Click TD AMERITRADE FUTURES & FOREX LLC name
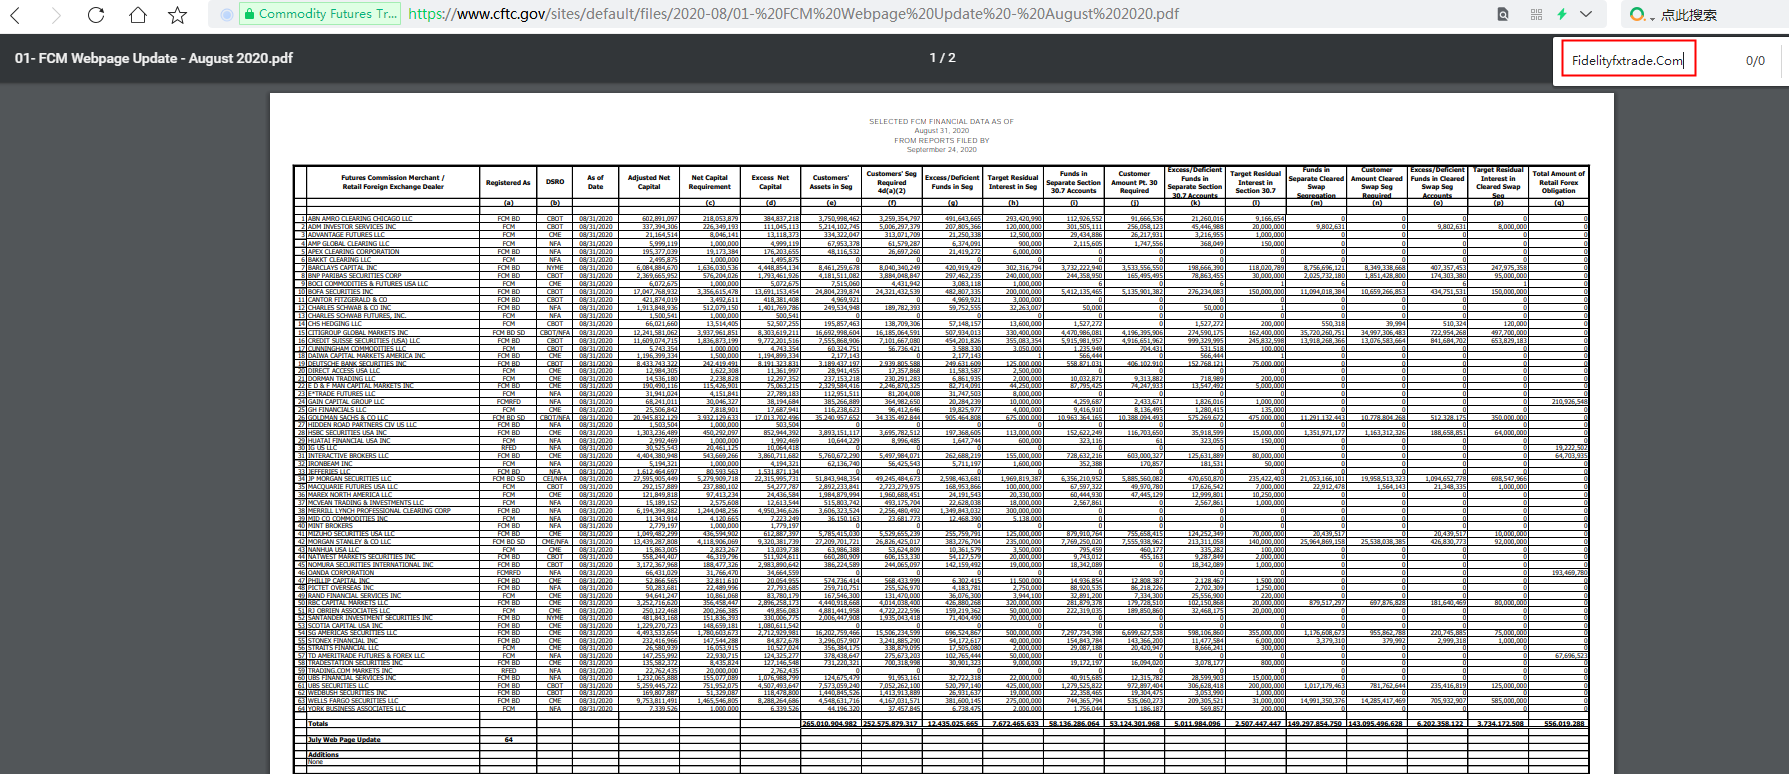1789x774 pixels. (x=366, y=656)
